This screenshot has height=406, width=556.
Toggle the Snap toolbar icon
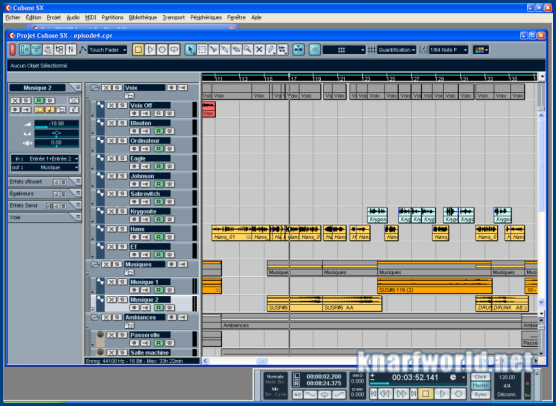pyautogui.click(x=315, y=50)
